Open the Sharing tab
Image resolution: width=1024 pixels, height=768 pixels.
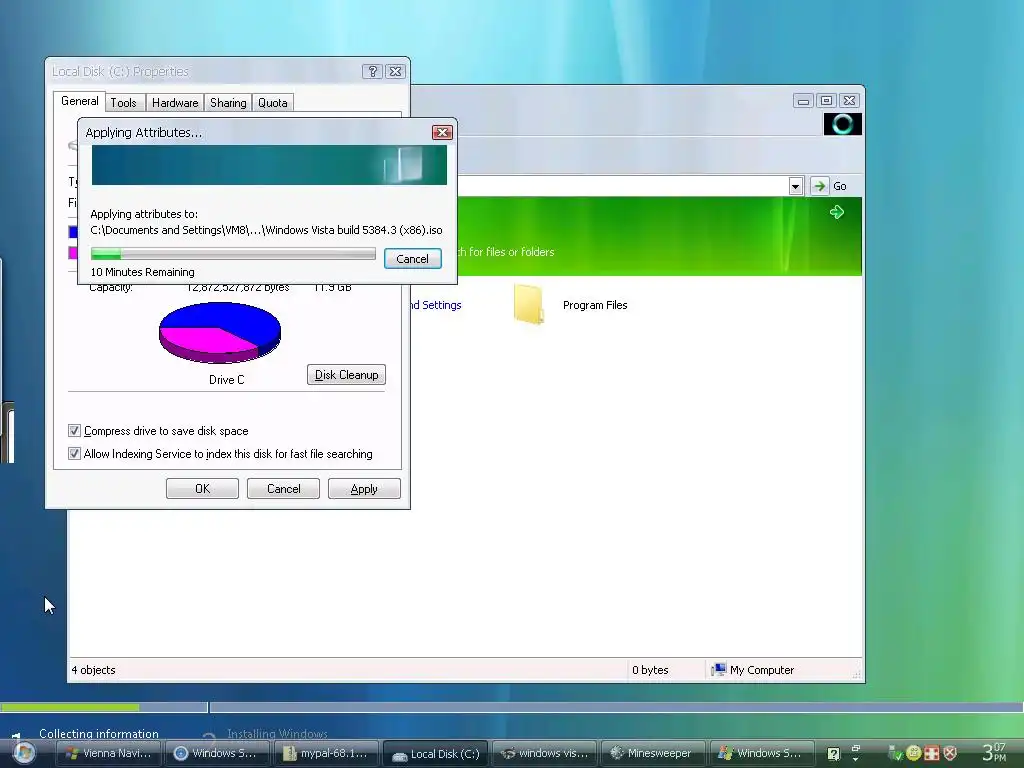pos(228,103)
